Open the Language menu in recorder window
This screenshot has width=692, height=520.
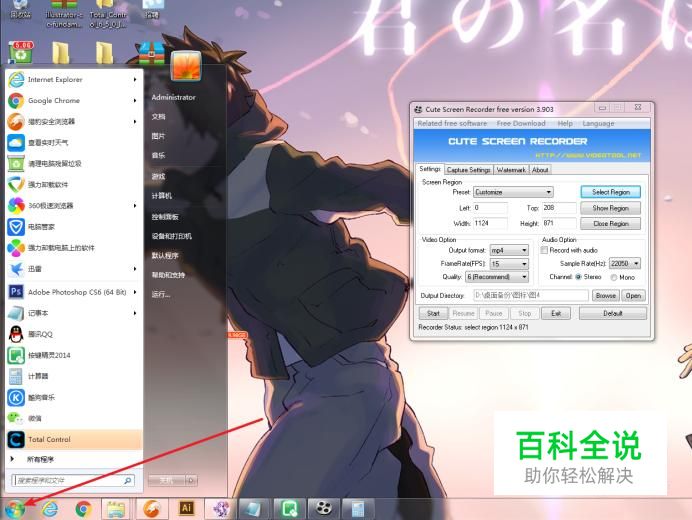[598, 124]
